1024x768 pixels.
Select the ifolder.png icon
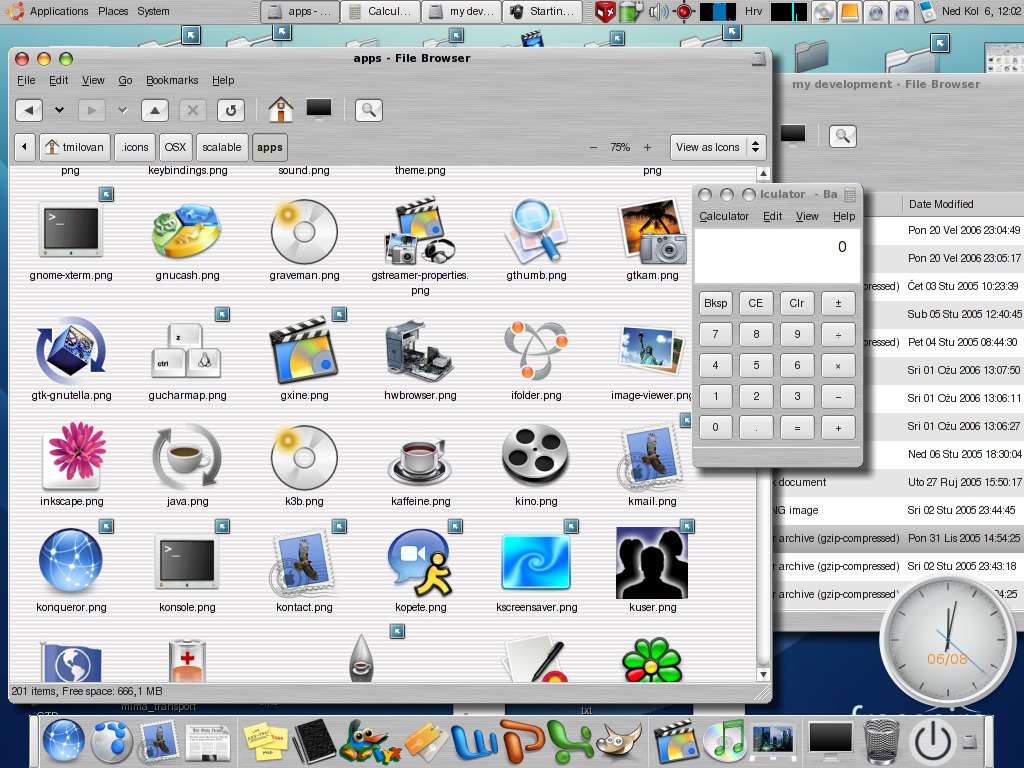click(536, 351)
